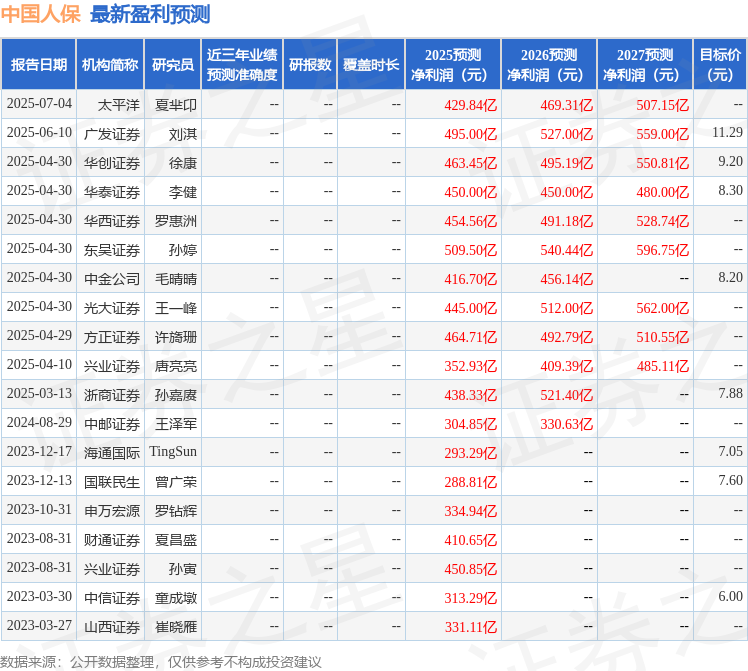Viewport: 748px width, 671px height.
Task: Select target price 8.20
Action: click(x=730, y=277)
